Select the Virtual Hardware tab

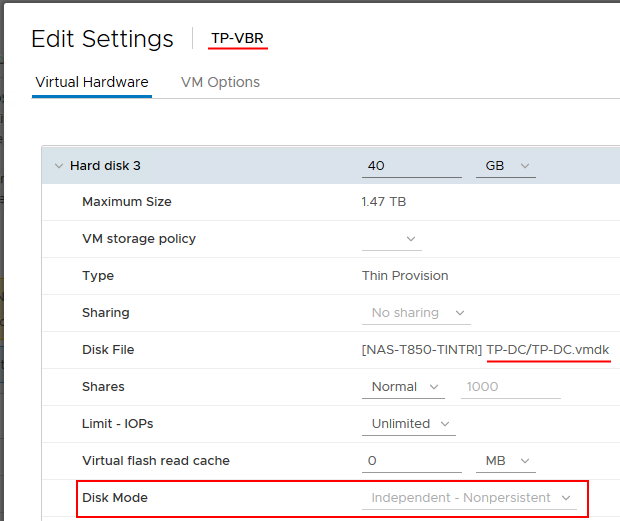click(92, 82)
